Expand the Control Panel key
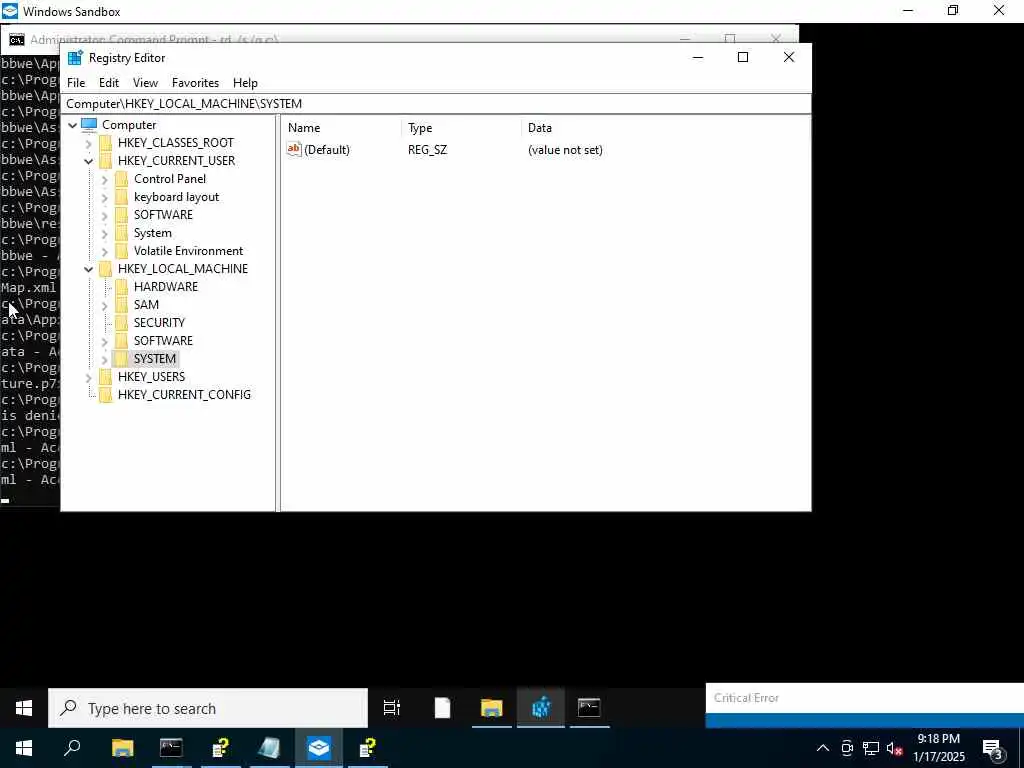 (104, 179)
